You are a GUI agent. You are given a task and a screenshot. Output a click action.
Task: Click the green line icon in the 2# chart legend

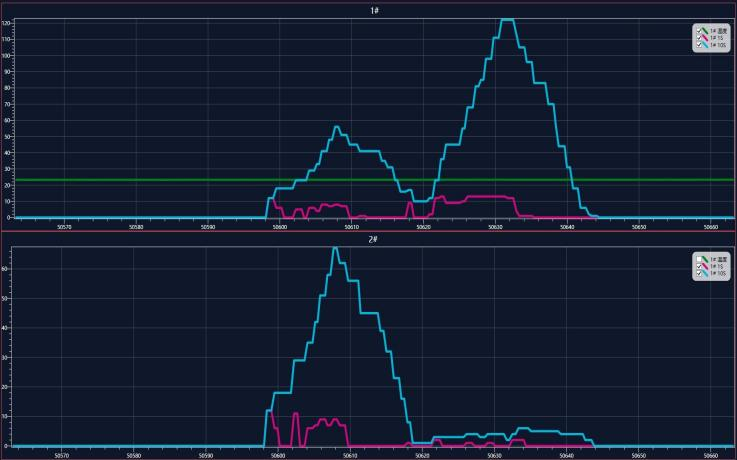pyautogui.click(x=707, y=259)
